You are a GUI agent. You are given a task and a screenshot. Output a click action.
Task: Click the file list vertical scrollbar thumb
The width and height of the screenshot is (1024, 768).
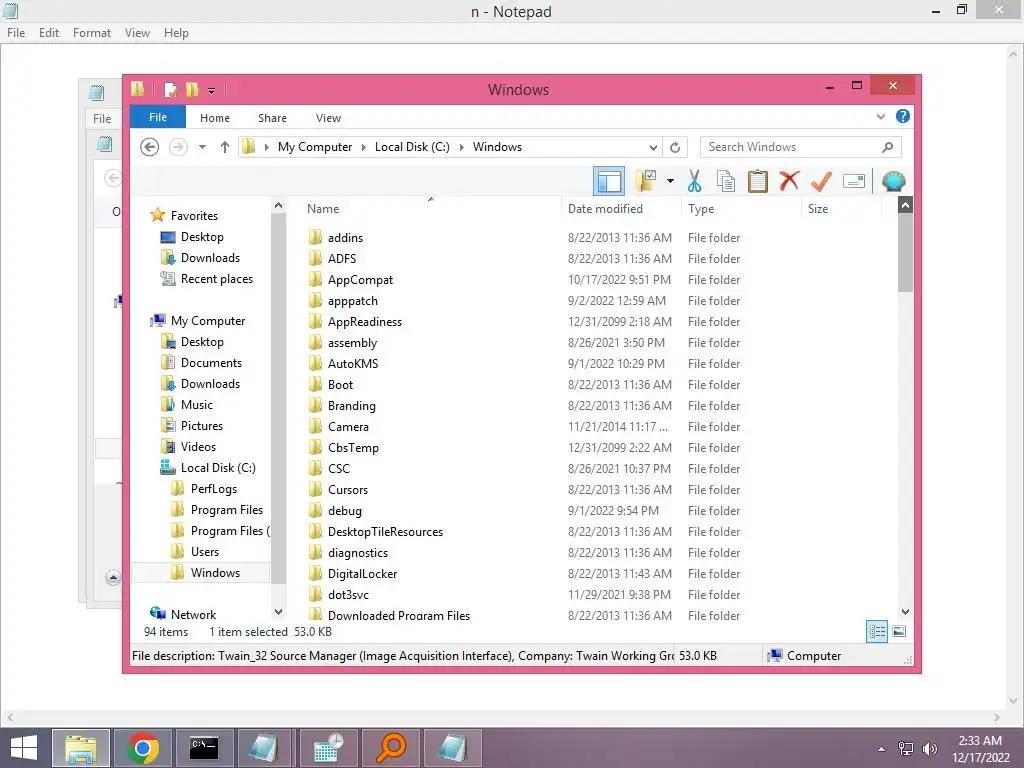pyautogui.click(x=905, y=252)
